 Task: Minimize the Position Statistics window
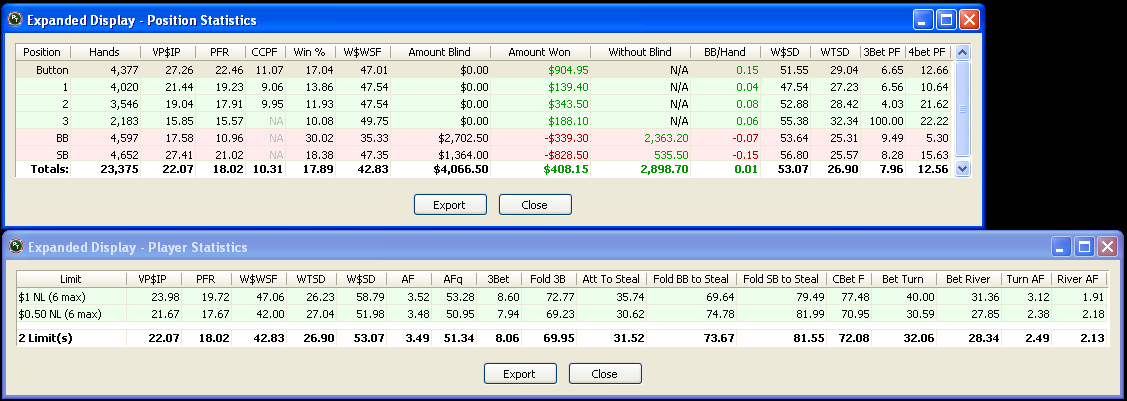tap(924, 20)
